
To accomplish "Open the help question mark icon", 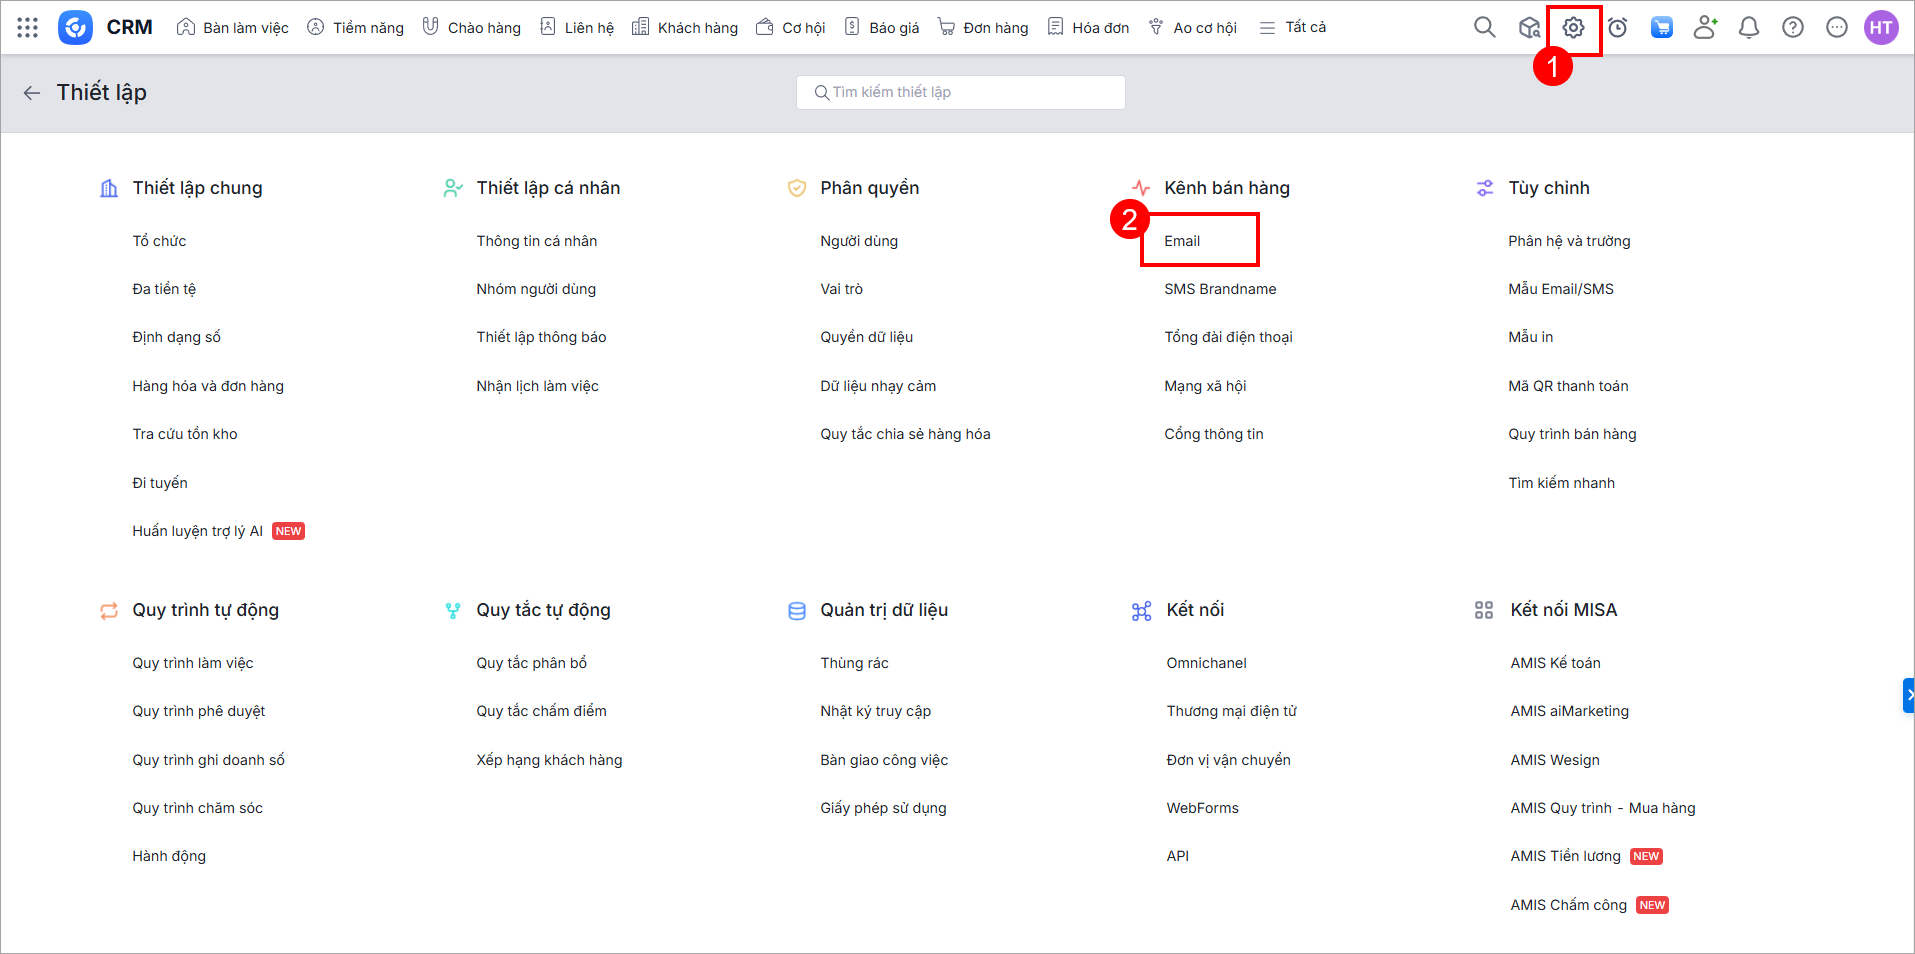I will pyautogui.click(x=1793, y=27).
